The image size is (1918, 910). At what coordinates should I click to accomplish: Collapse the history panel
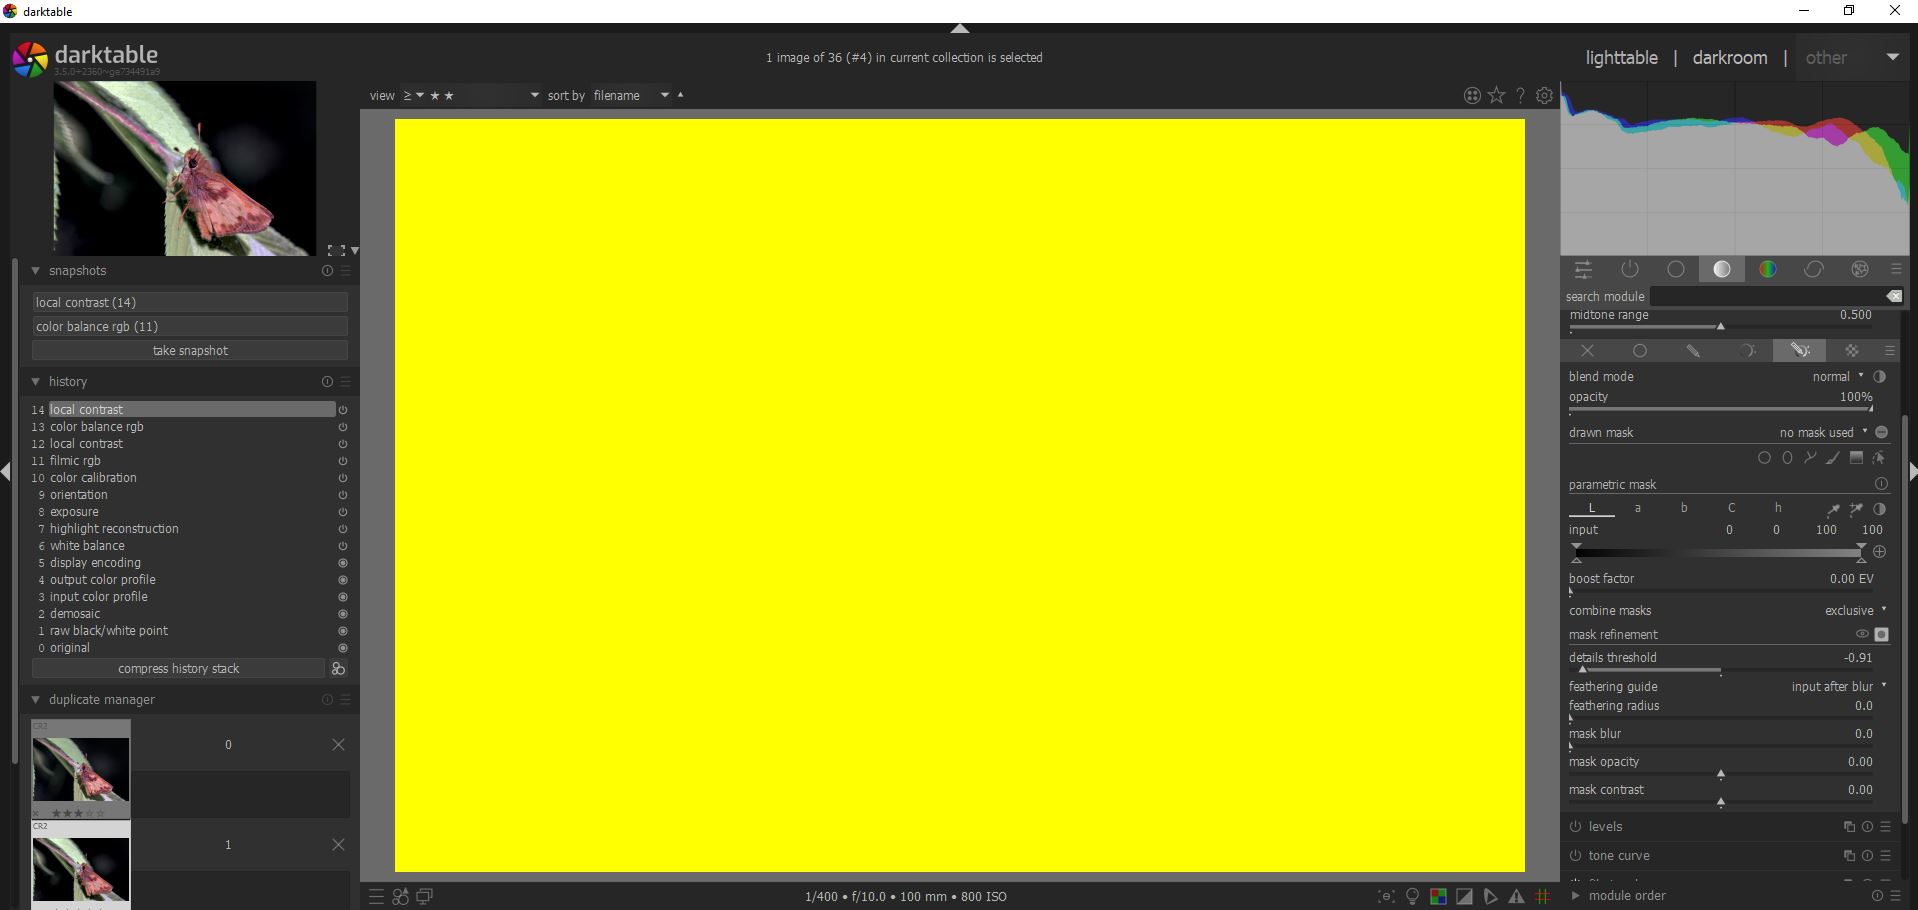35,382
